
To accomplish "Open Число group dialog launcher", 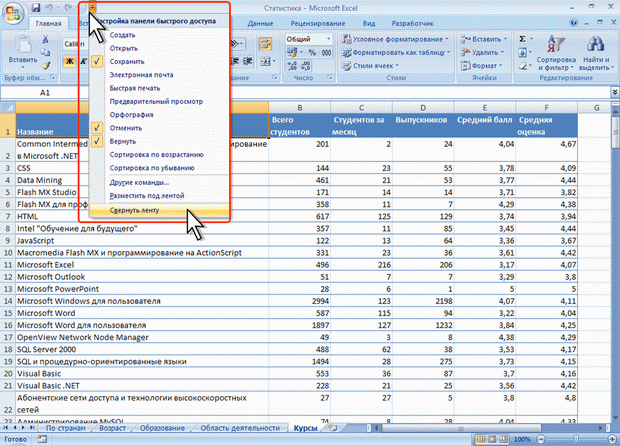I will [x=329, y=78].
